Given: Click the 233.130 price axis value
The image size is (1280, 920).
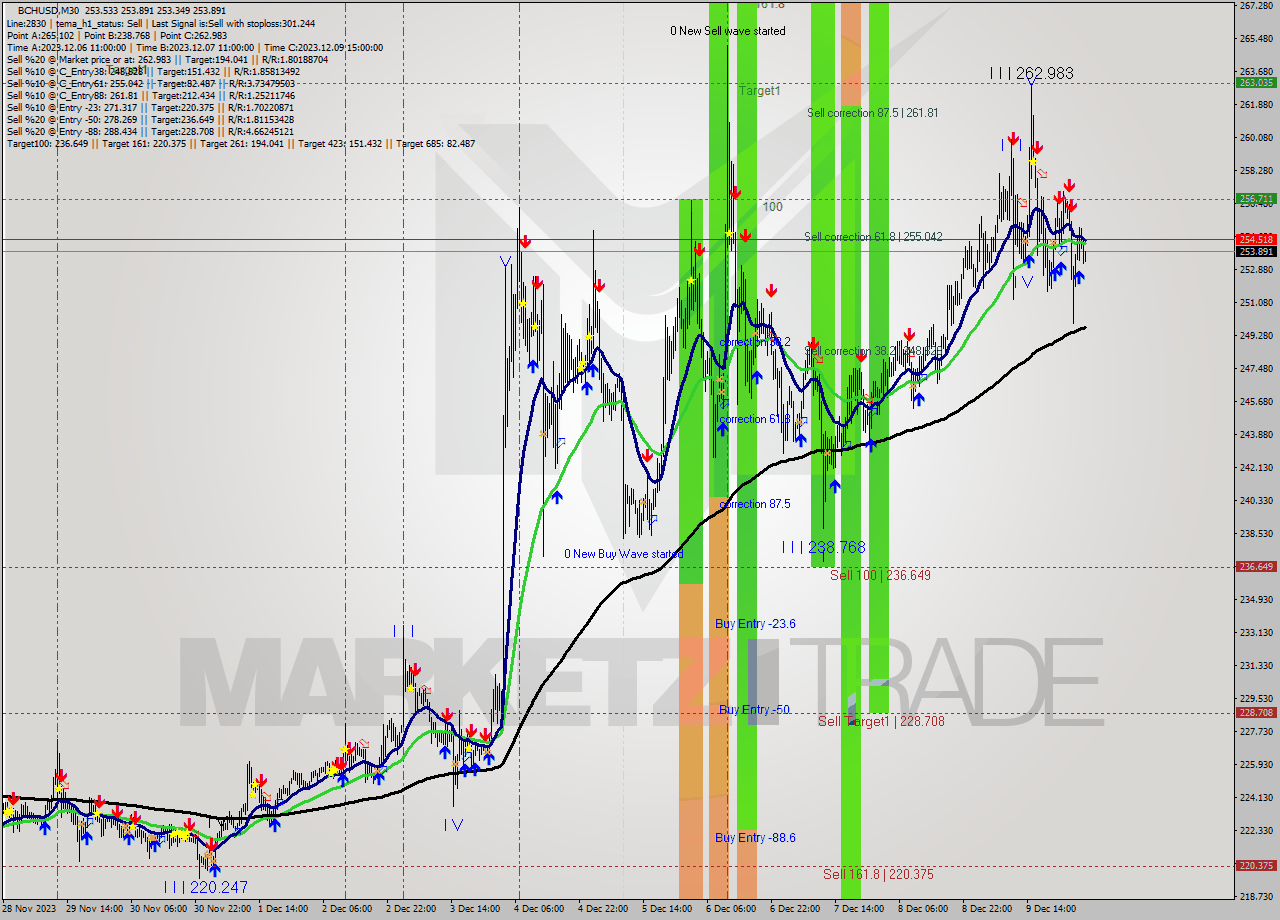Looking at the screenshot, I should [1257, 632].
